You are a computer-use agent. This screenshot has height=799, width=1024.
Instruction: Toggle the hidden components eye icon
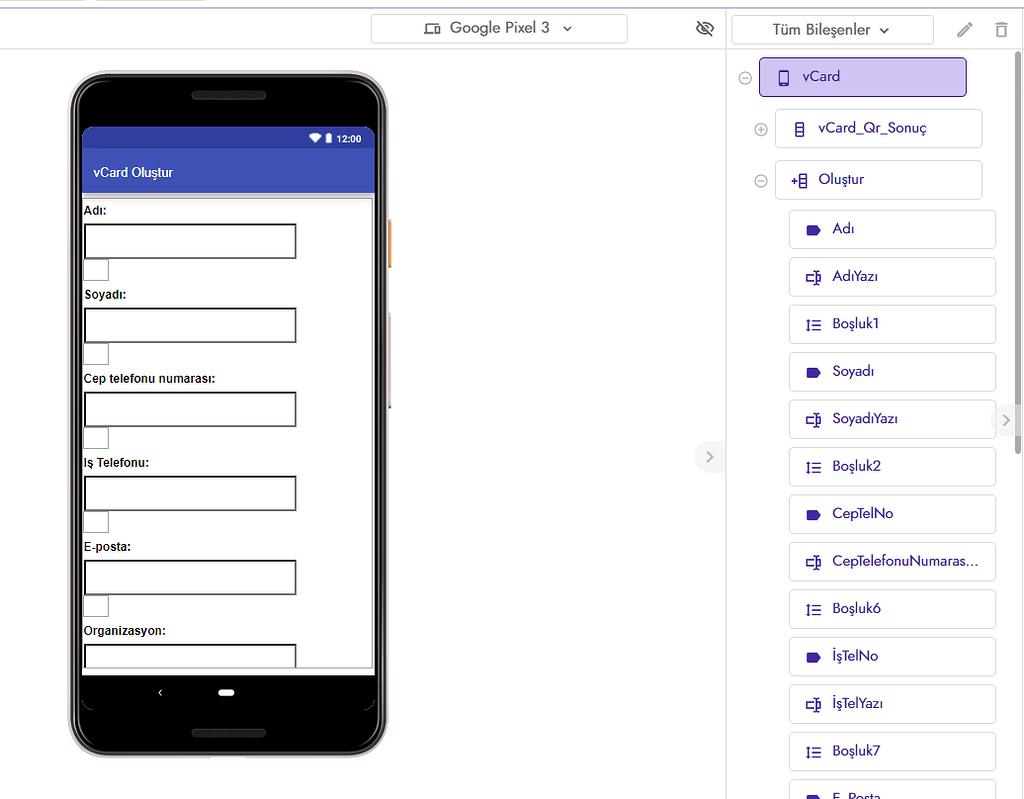(705, 28)
